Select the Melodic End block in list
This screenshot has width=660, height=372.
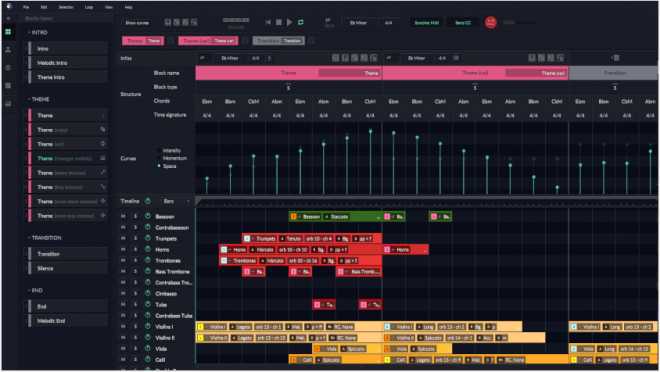[68, 321]
